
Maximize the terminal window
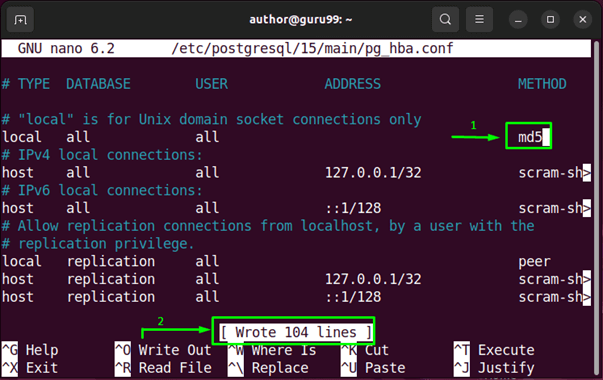(550, 20)
